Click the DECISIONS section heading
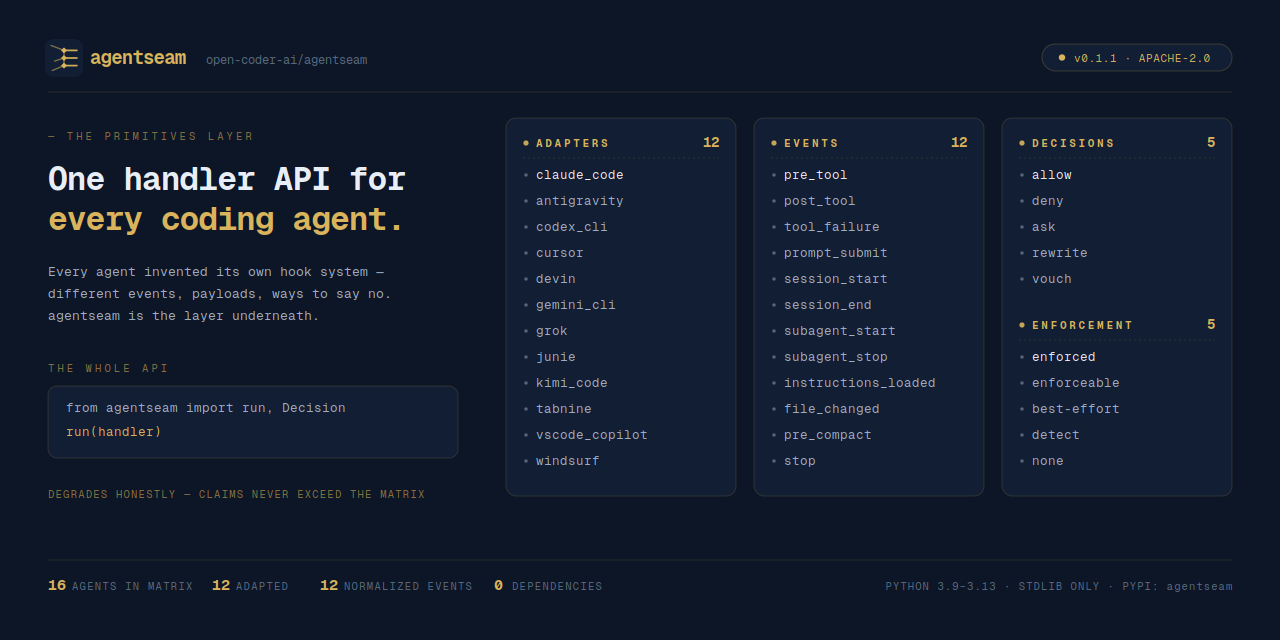Screen dimensions: 1280x640 point(1073,143)
